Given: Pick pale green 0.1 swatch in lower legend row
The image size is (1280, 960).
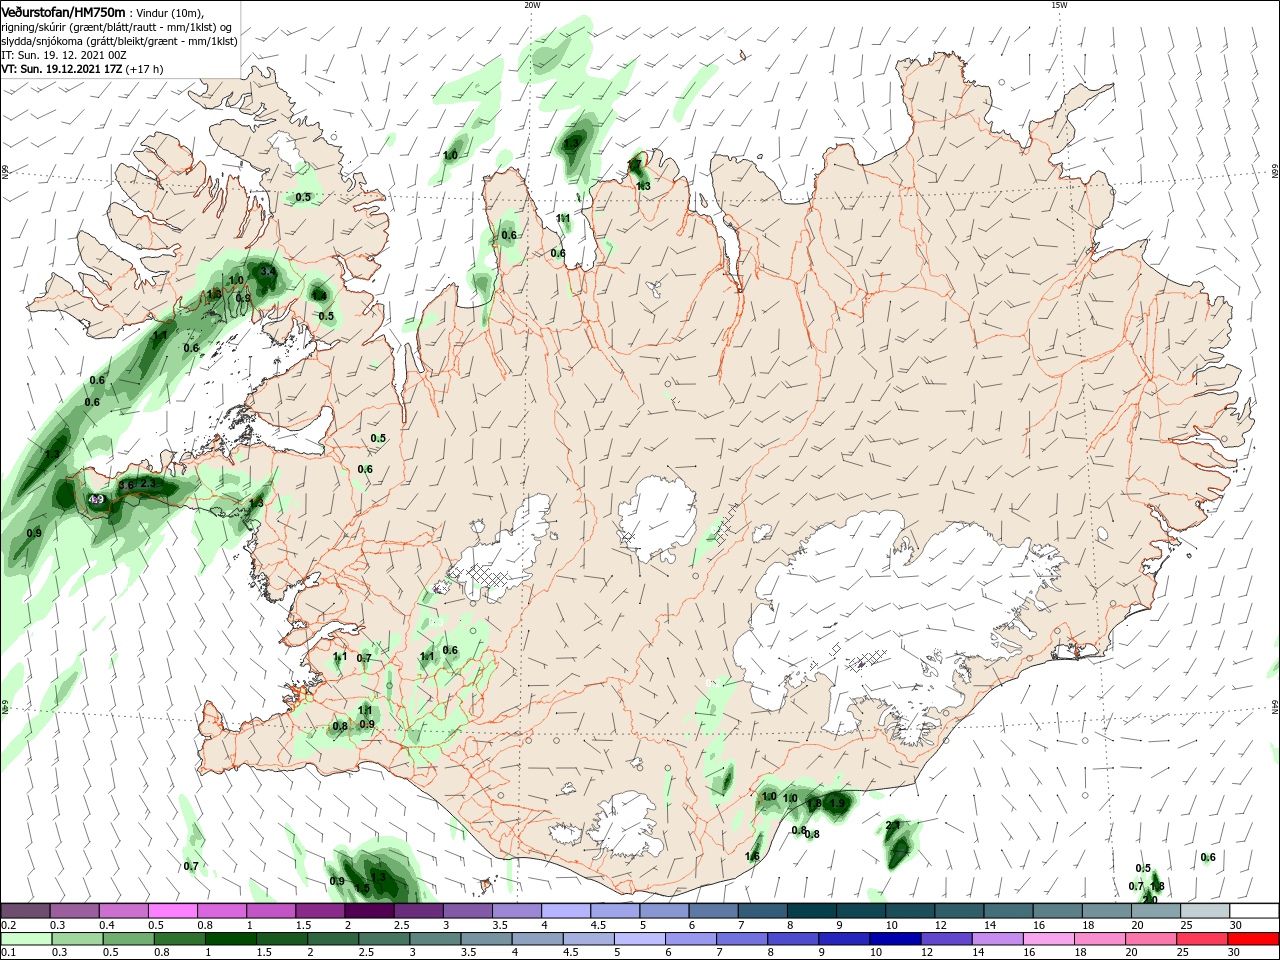Looking at the screenshot, I should (26, 939).
